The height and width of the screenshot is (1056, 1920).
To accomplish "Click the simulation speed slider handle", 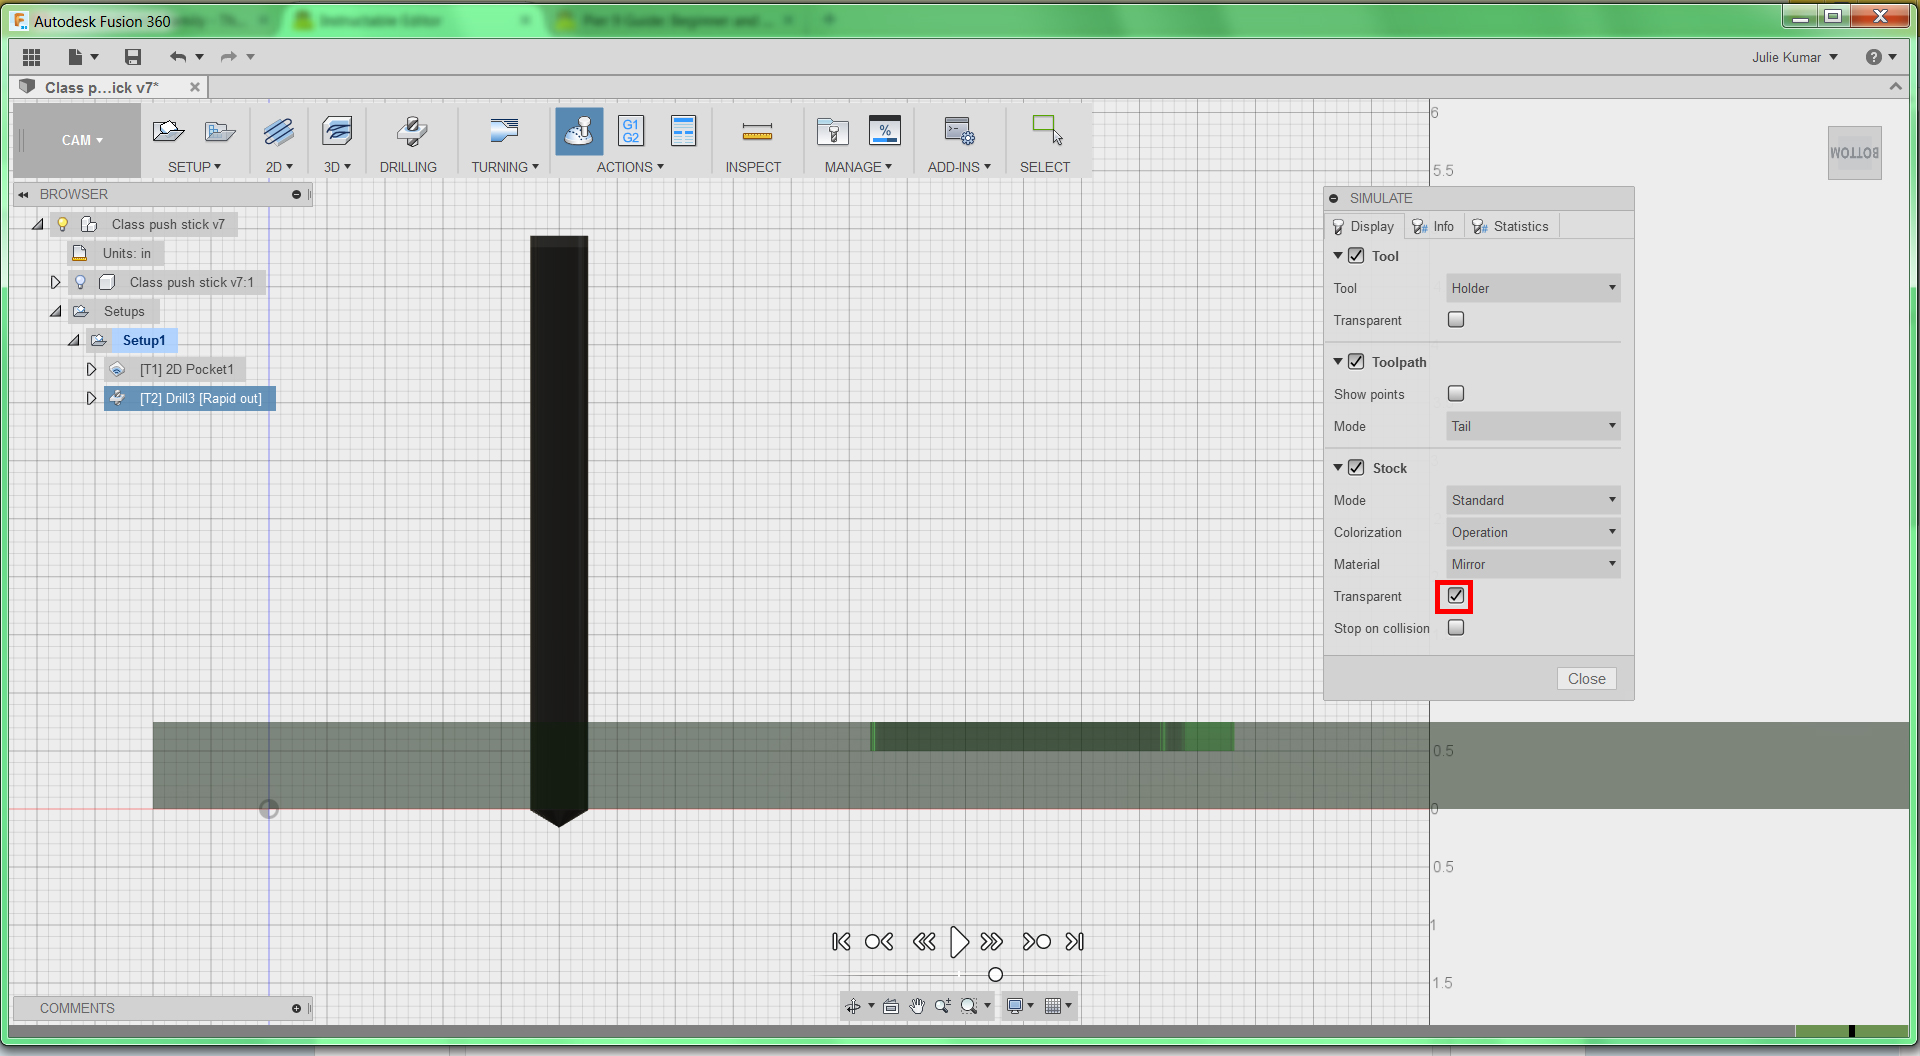I will click(x=995, y=975).
